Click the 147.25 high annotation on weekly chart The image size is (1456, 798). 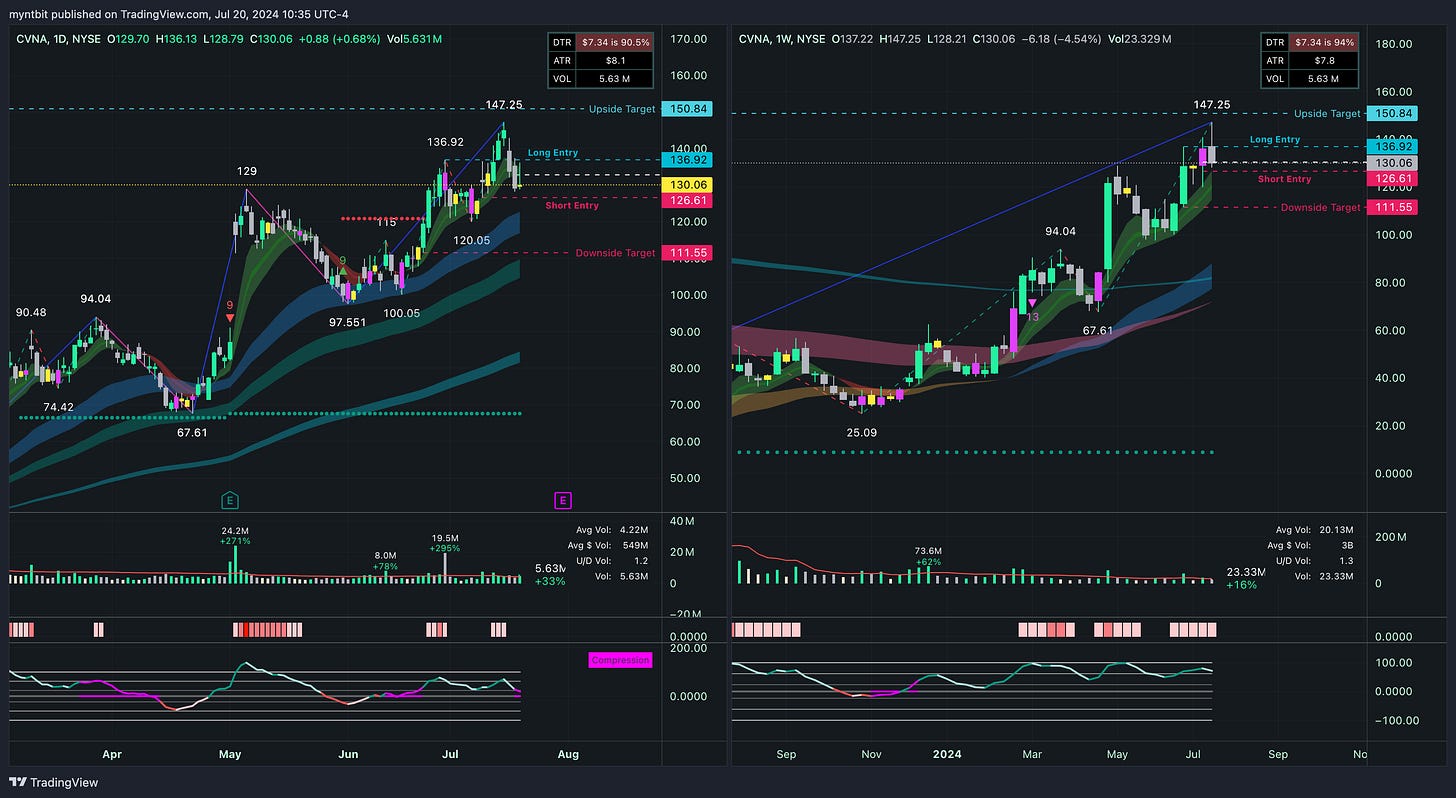point(1211,104)
